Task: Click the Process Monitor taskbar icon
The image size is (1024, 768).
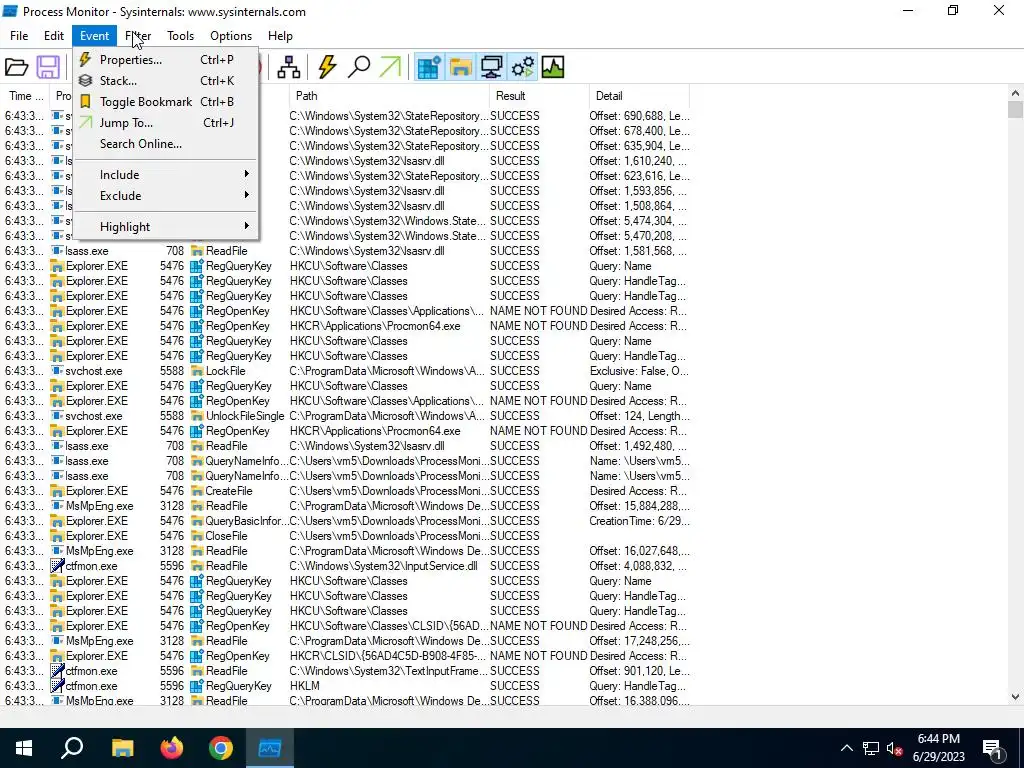Action: click(270, 748)
